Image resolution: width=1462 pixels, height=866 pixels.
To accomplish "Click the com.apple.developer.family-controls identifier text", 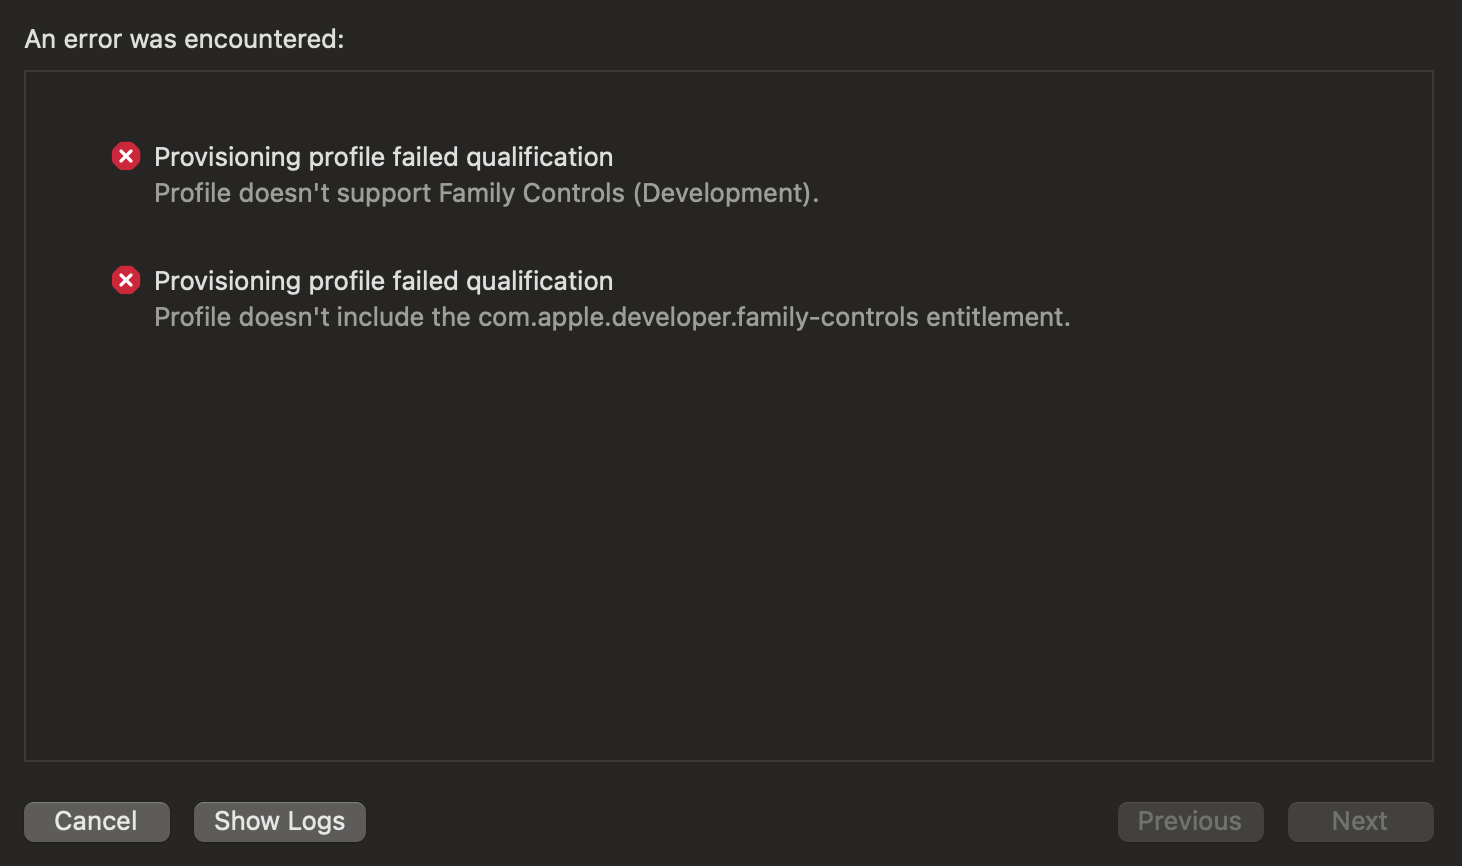I will (x=698, y=317).
